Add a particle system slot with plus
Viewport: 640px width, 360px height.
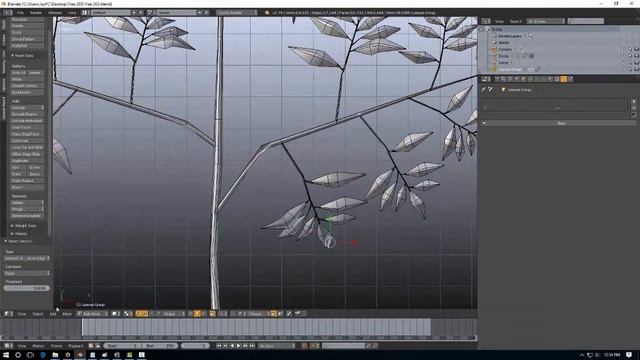(633, 102)
